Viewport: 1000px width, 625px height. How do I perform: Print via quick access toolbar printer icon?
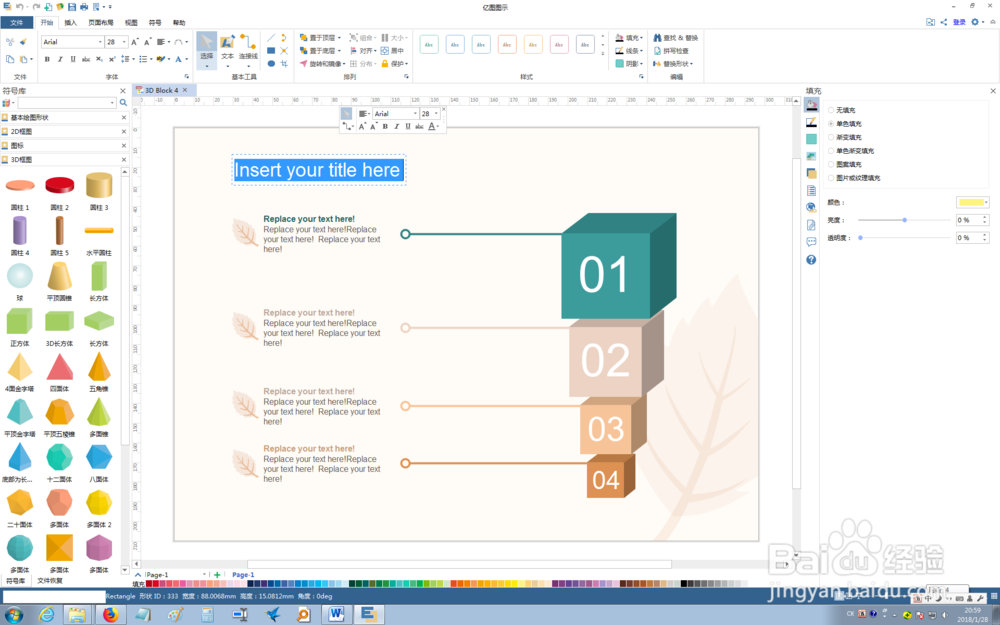click(84, 6)
